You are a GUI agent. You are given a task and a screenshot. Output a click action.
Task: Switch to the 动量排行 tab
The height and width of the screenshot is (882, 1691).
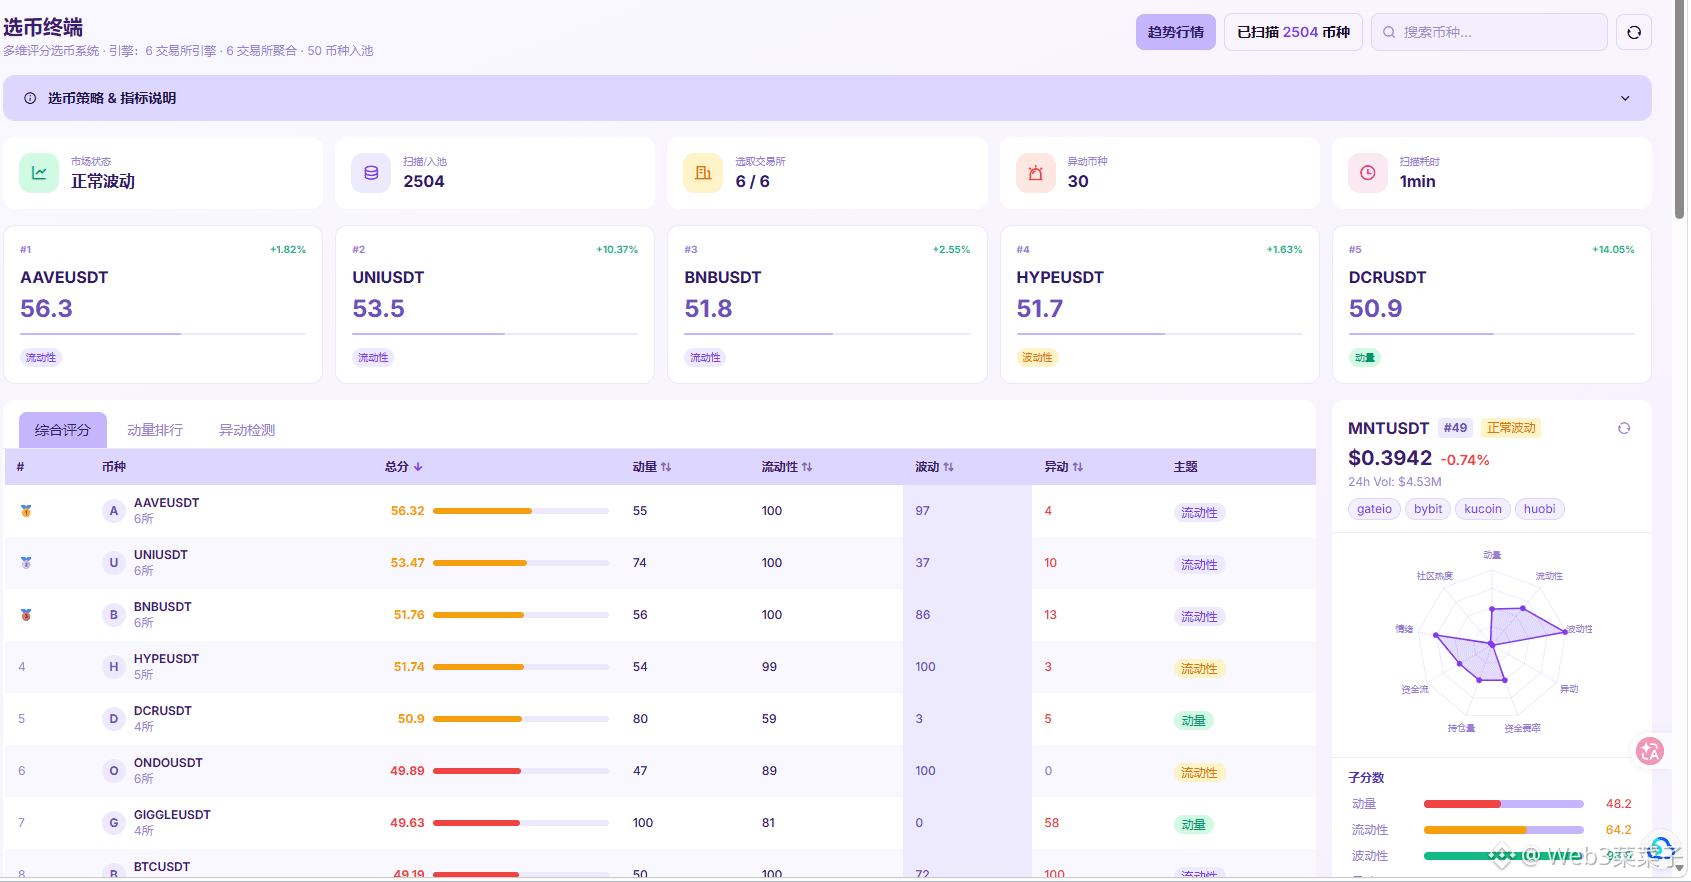point(155,430)
